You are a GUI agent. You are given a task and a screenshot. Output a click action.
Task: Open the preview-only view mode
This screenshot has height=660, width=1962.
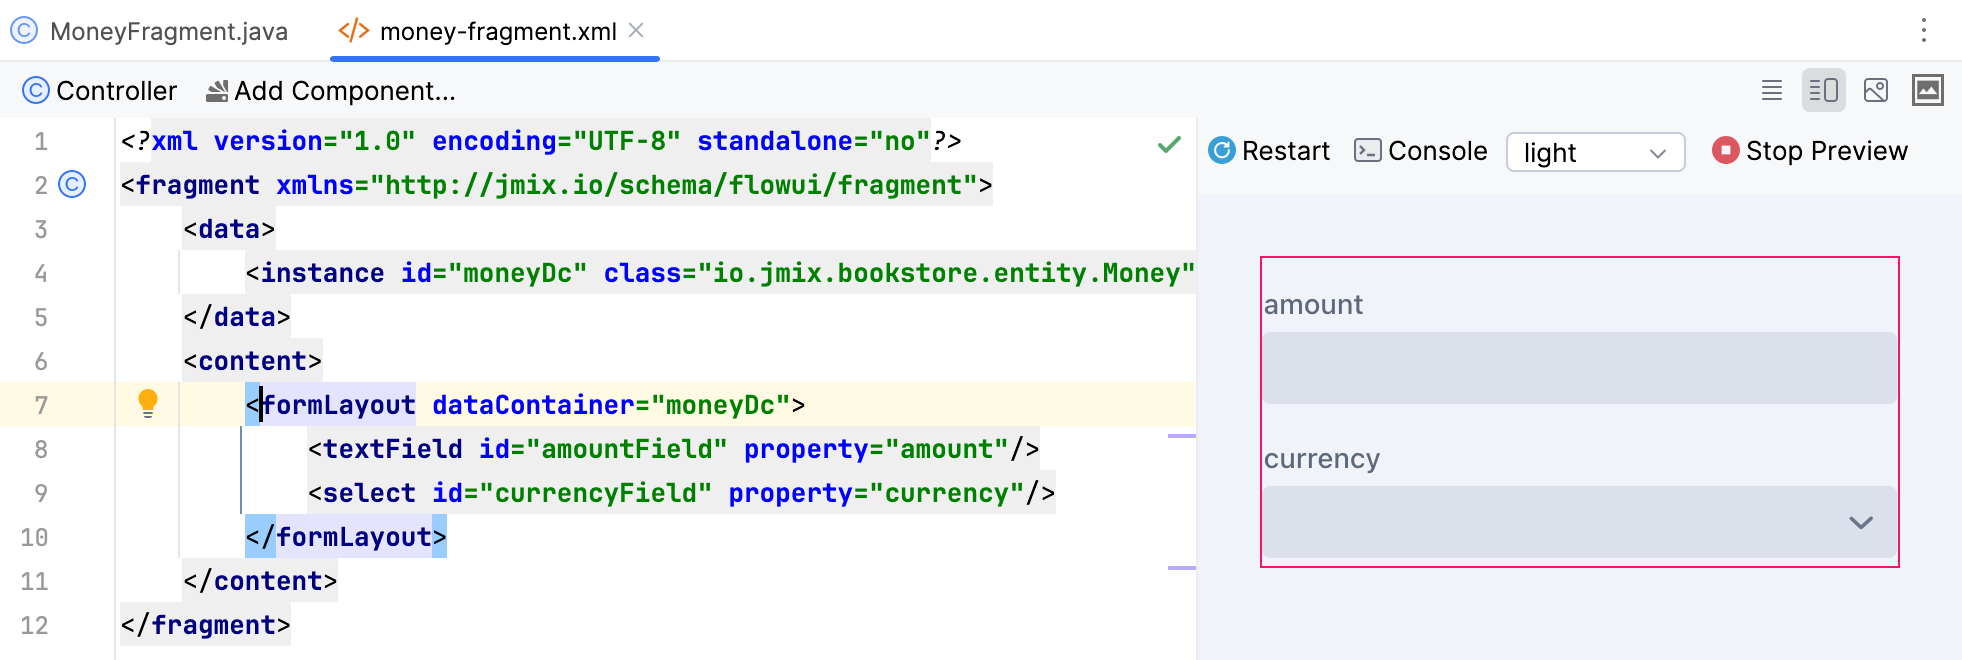tap(1876, 90)
